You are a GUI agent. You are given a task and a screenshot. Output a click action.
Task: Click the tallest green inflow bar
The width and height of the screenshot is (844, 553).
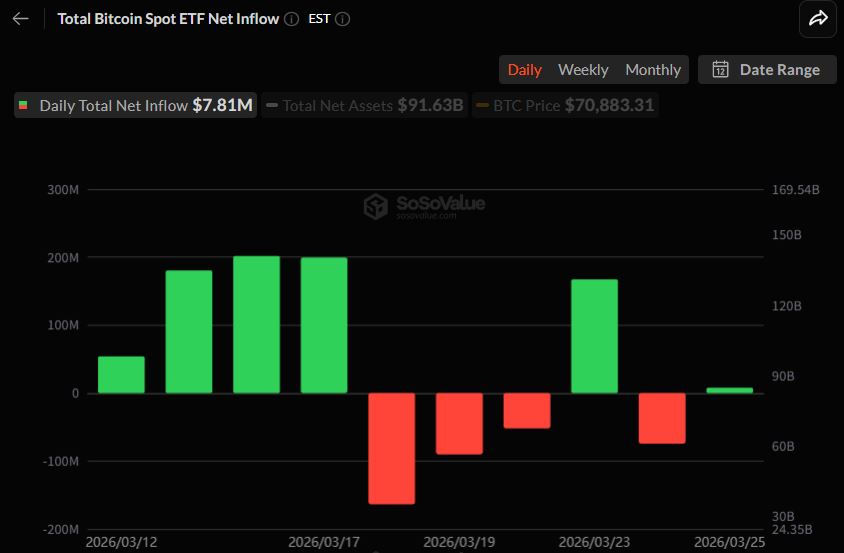coord(256,324)
